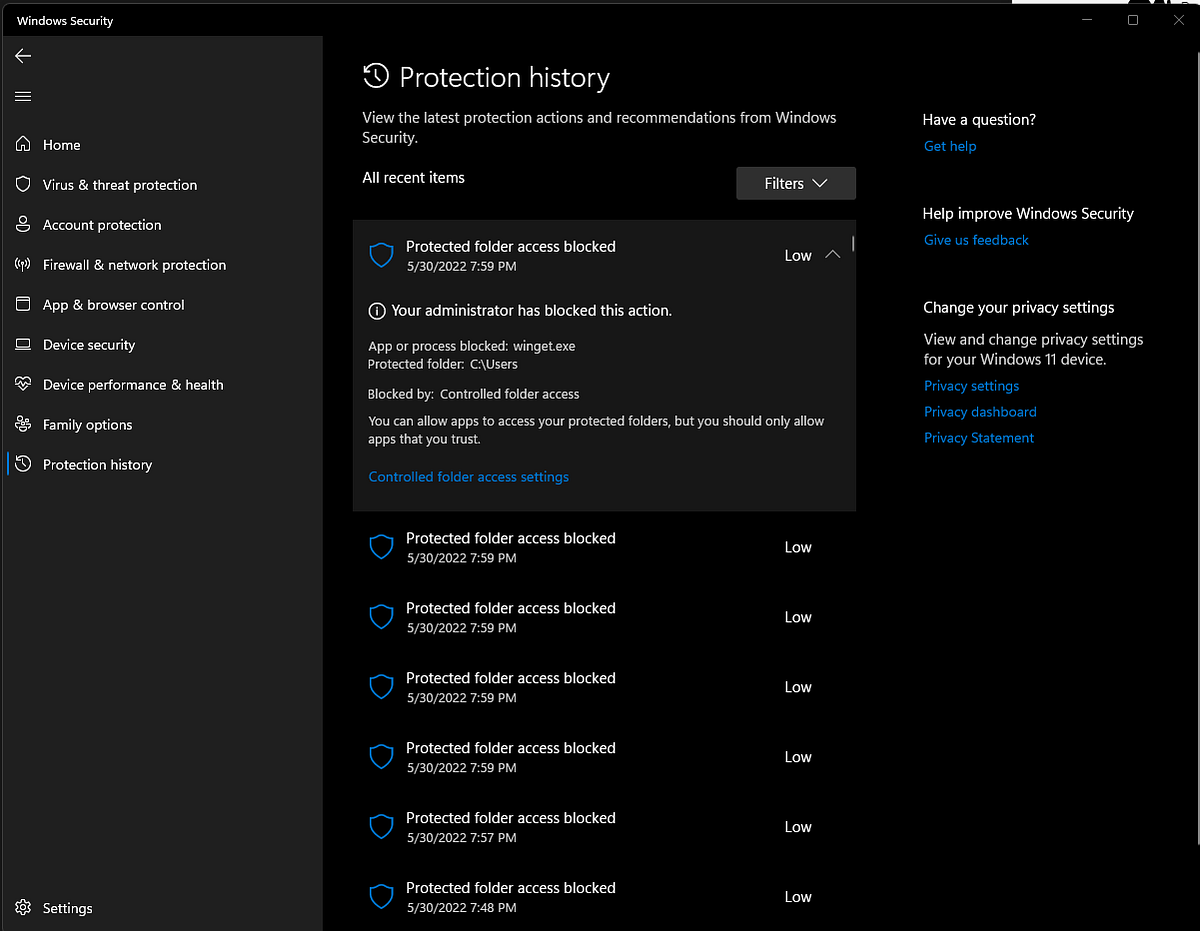This screenshot has width=1200, height=931.
Task: Open Device performance & health
Action: tap(132, 384)
